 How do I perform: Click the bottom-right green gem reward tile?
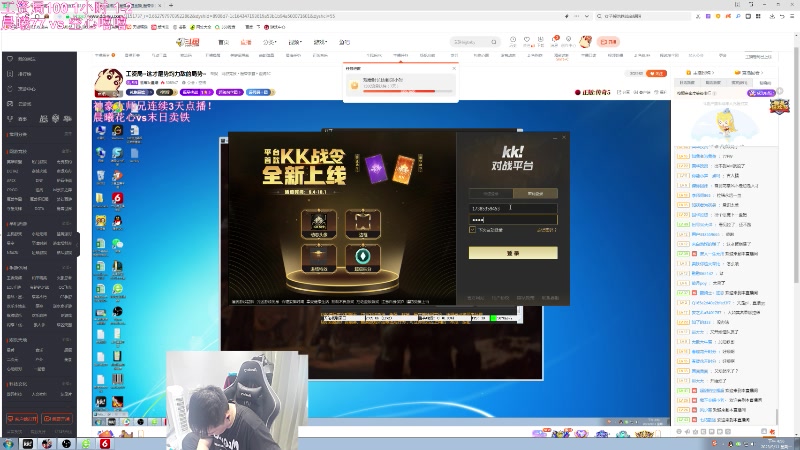363,258
